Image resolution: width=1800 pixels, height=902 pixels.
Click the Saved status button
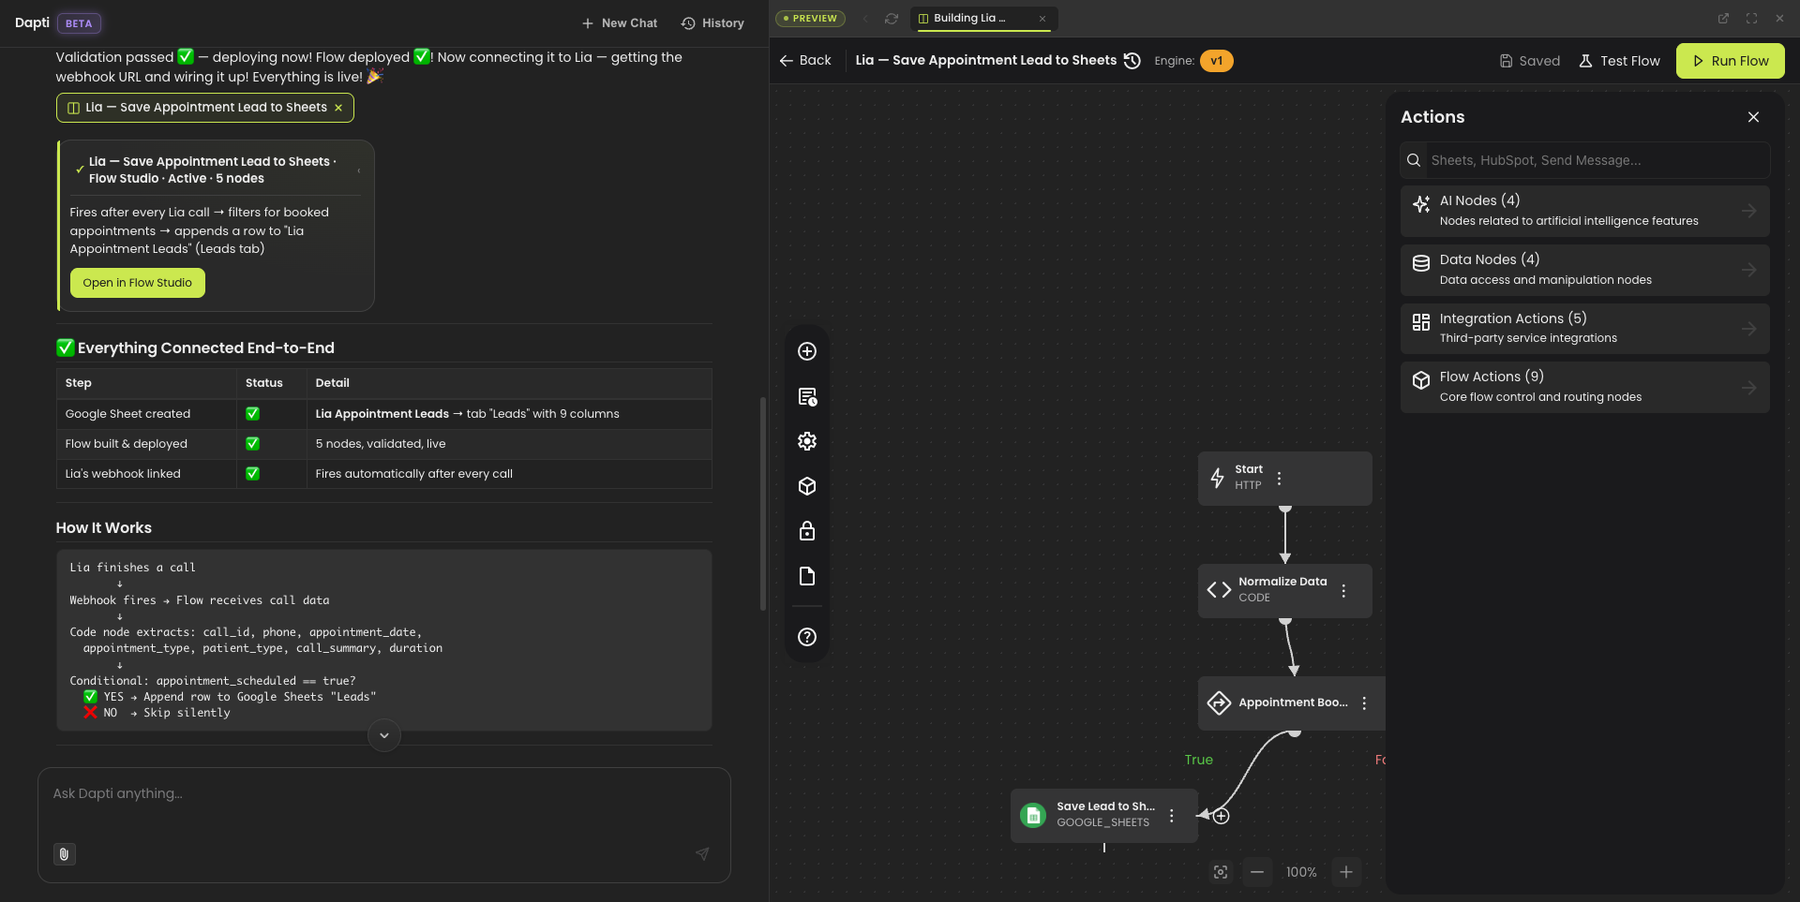tap(1529, 61)
